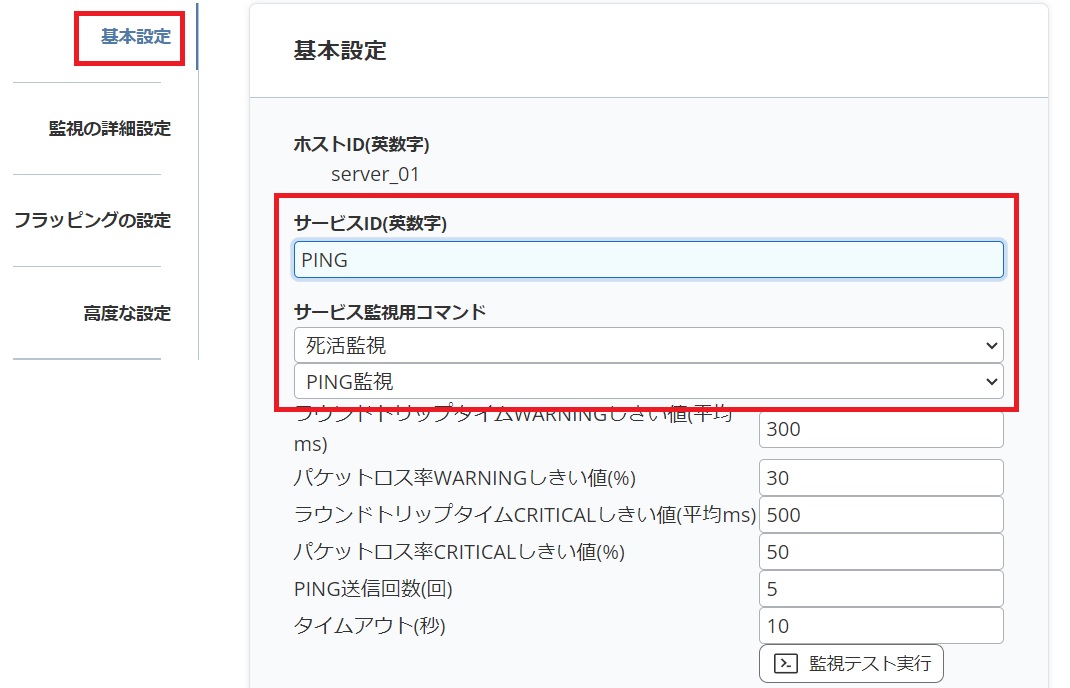Click the server_01 host ID text

click(374, 174)
